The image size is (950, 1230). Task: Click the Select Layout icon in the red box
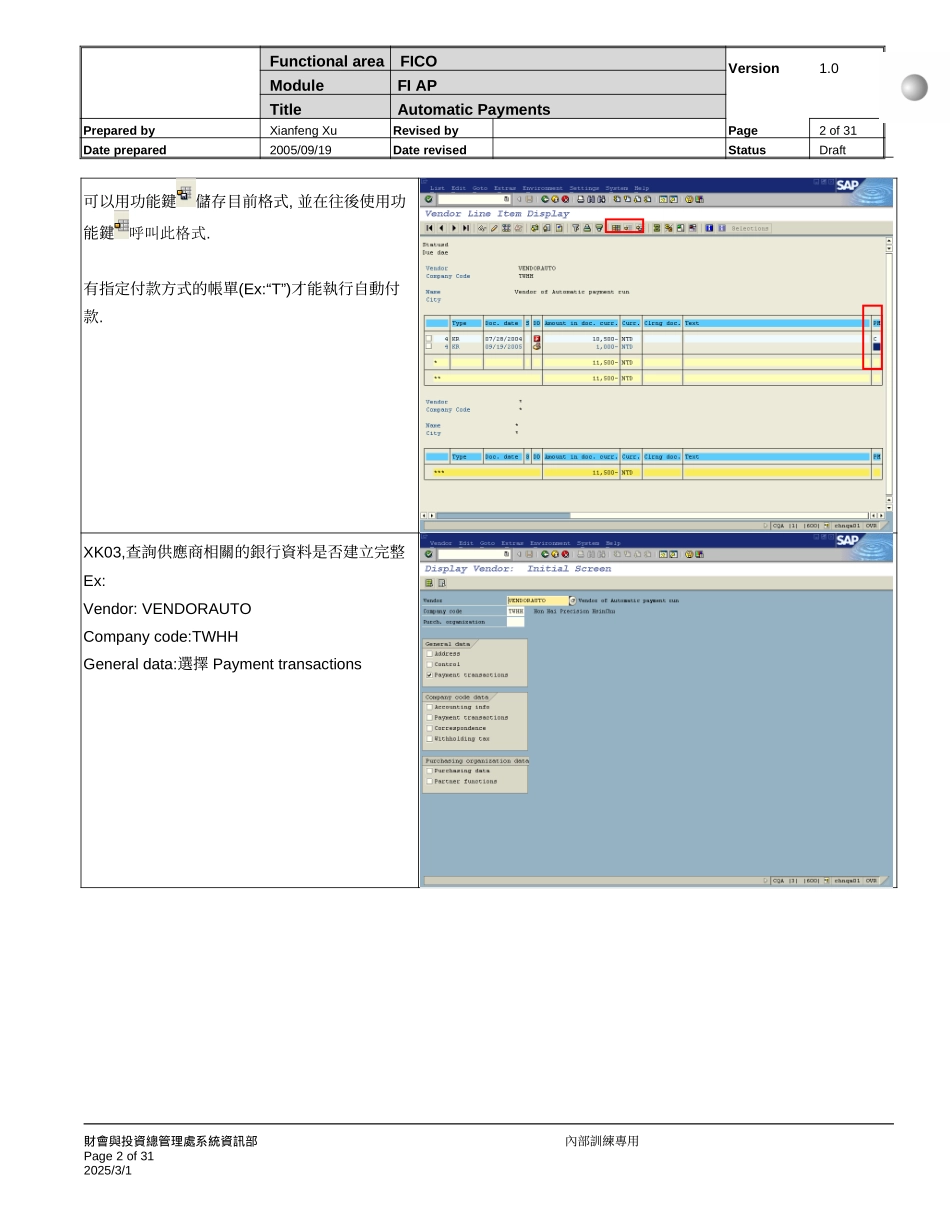click(628, 228)
